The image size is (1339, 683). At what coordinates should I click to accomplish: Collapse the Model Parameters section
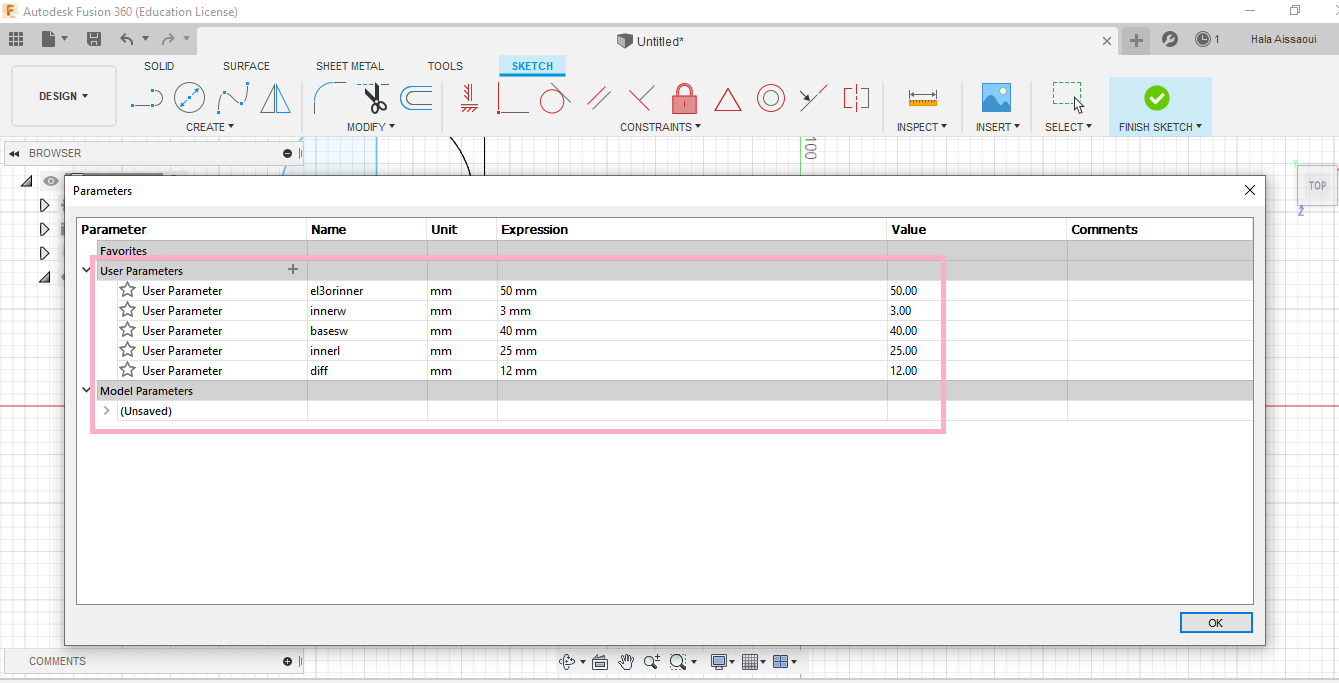coord(87,390)
